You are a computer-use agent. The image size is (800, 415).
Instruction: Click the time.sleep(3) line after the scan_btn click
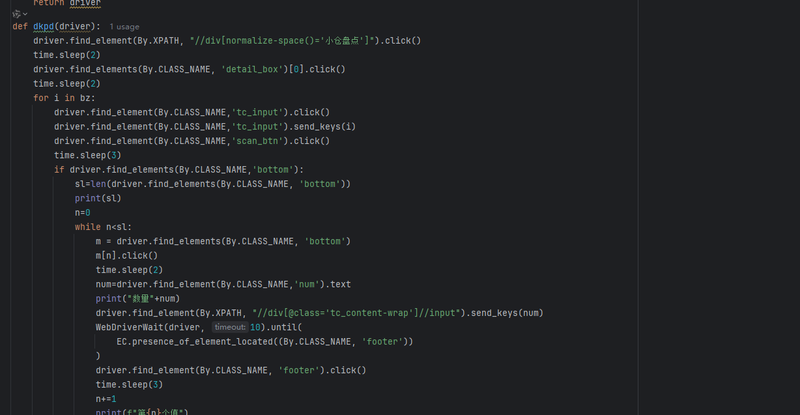(88, 155)
